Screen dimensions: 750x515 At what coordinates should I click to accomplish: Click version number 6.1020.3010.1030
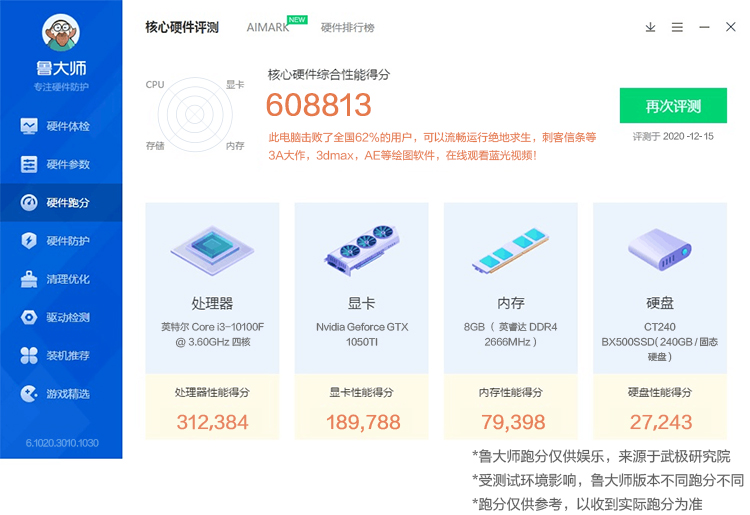pyautogui.click(x=62, y=443)
